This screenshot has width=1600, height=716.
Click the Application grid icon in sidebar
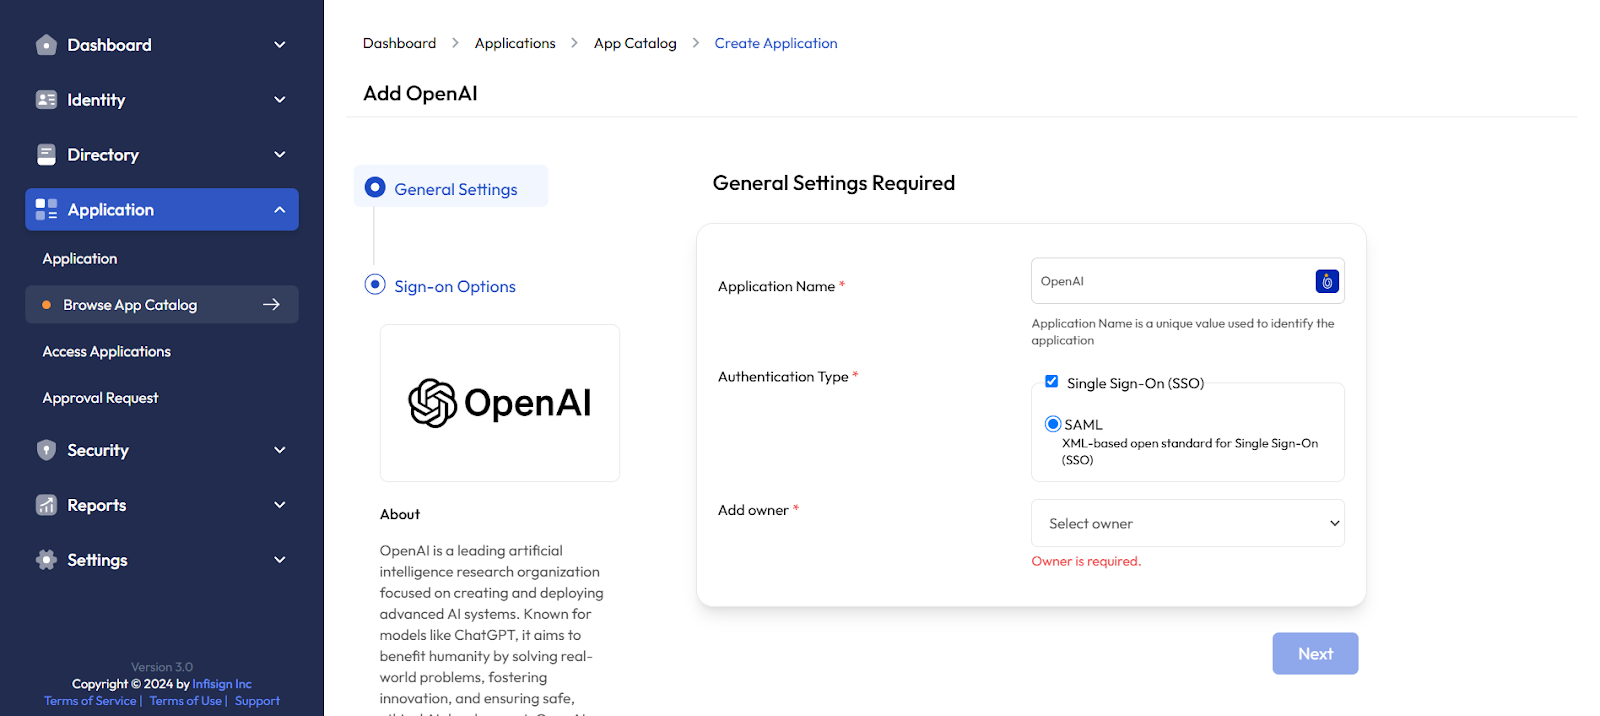[x=46, y=210]
